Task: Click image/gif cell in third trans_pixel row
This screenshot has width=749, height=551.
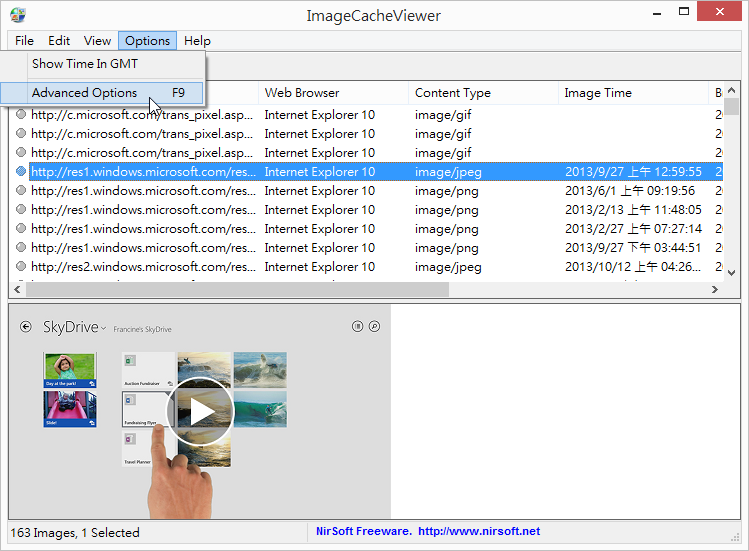Action: click(443, 153)
